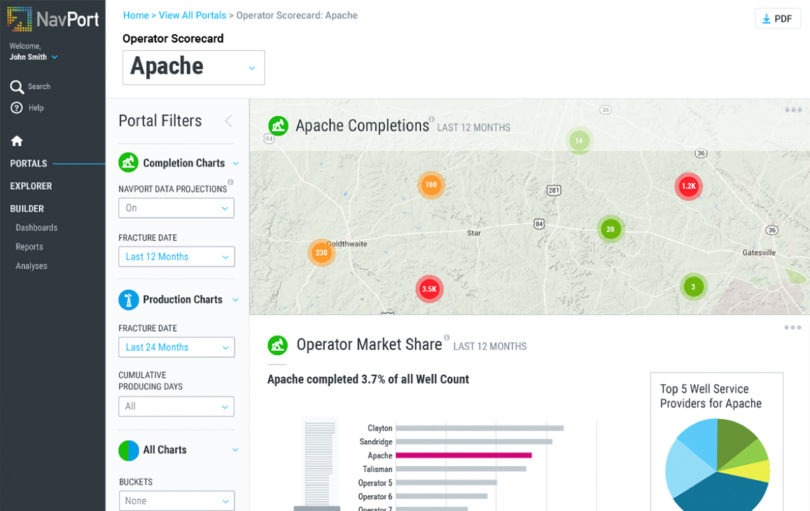
Task: Collapse the All Charts section chevron
Action: tap(236, 450)
